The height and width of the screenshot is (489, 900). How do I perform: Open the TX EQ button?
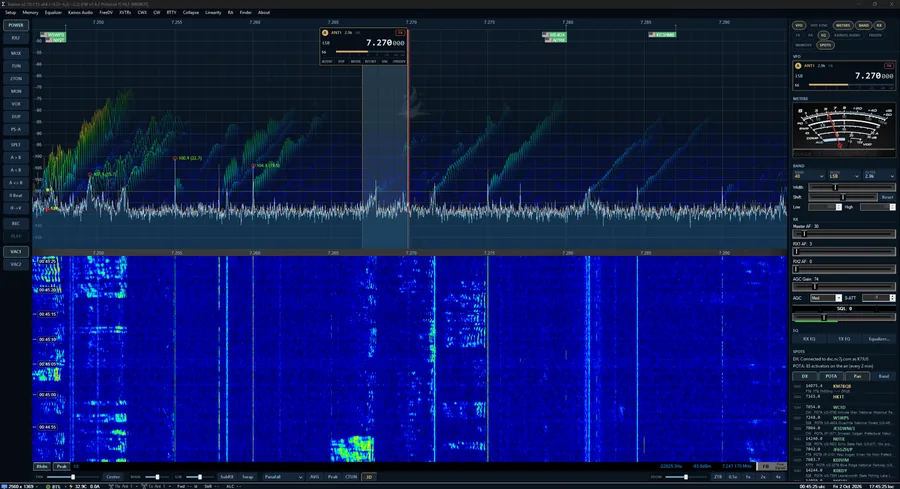[844, 339]
